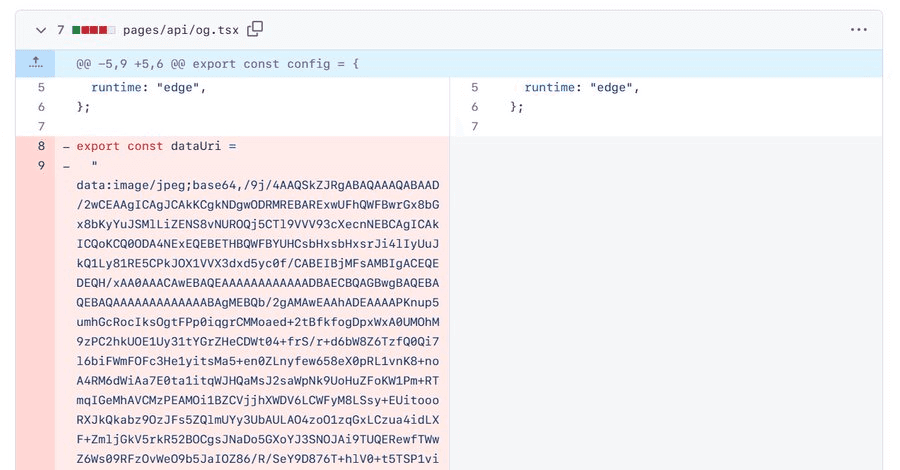The image size is (900, 470).
Task: Select deleted line number 8
Action: (x=41, y=146)
